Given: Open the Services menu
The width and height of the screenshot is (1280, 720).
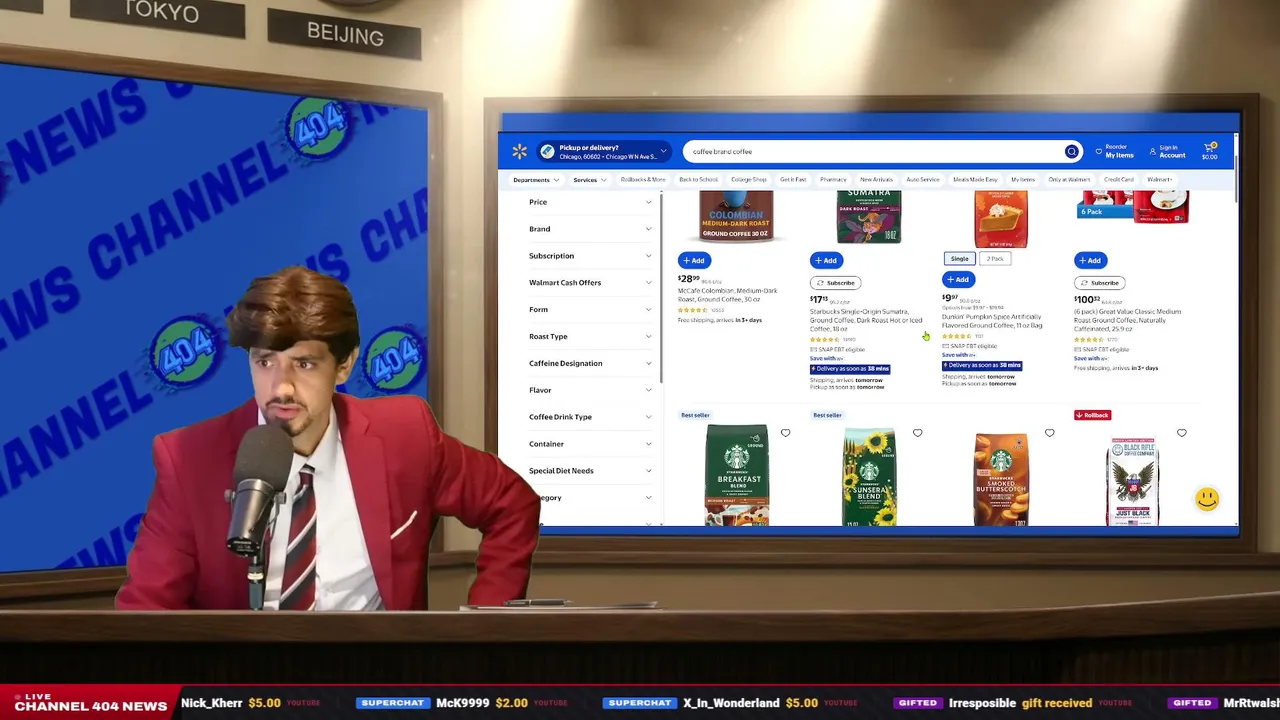Looking at the screenshot, I should click(x=589, y=180).
